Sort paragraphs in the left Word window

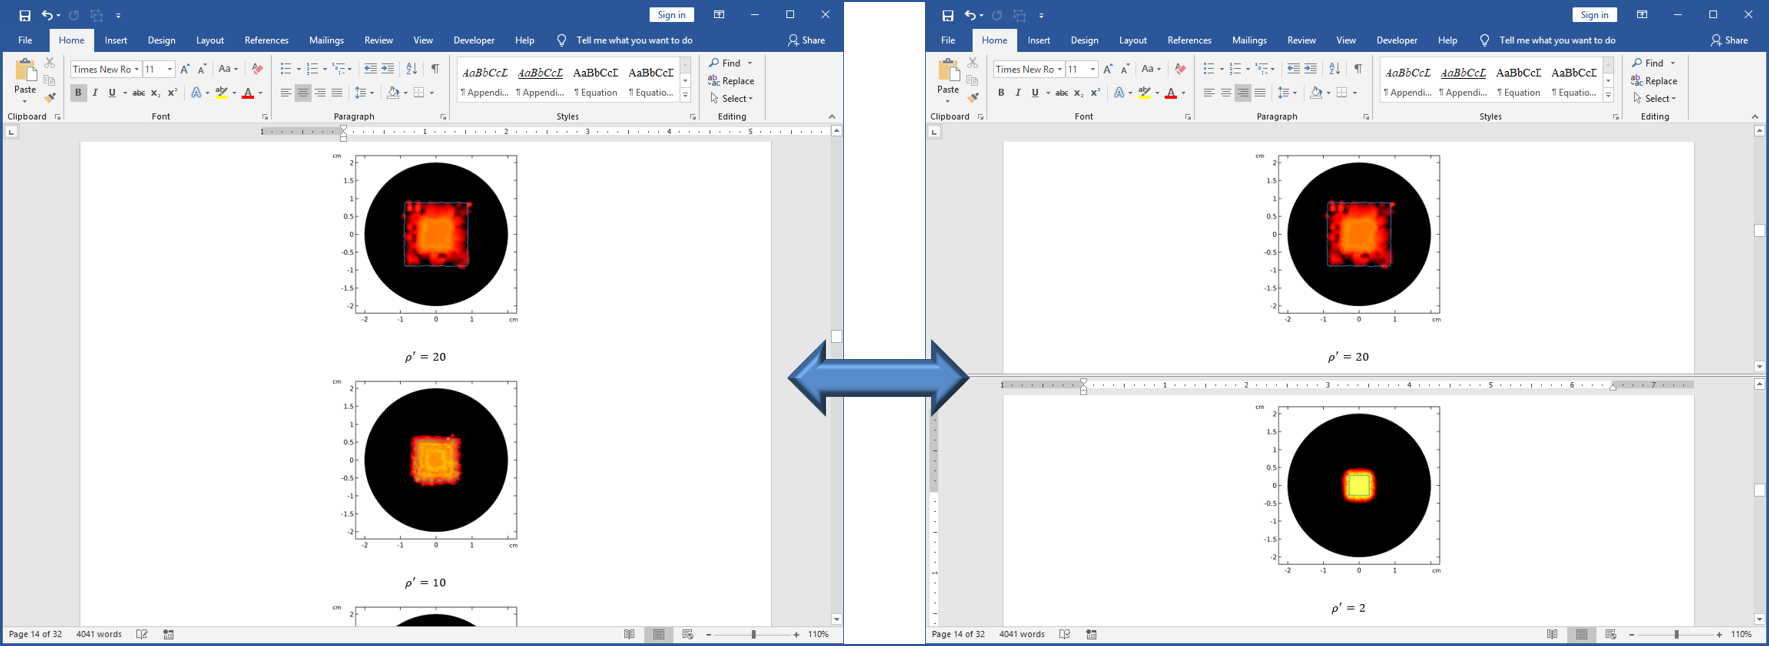tap(411, 69)
